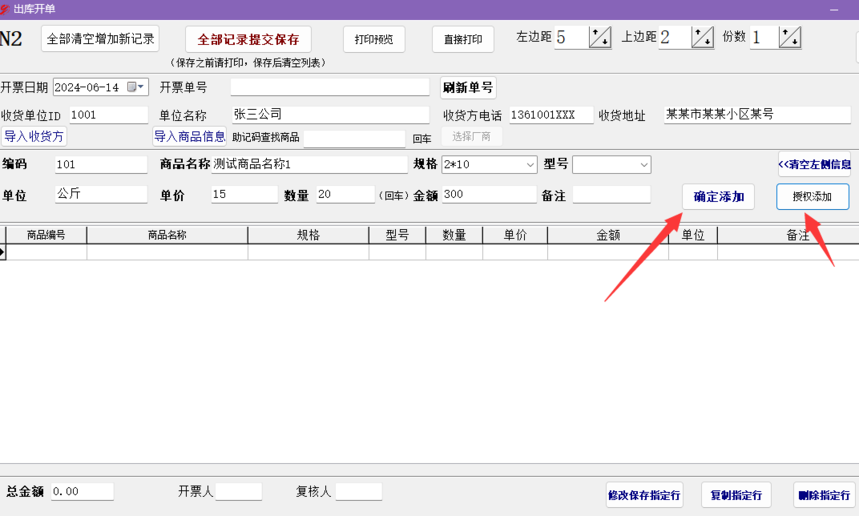Select the row marker of the first table row
Screen dimensions: 859x516
tap(3, 252)
